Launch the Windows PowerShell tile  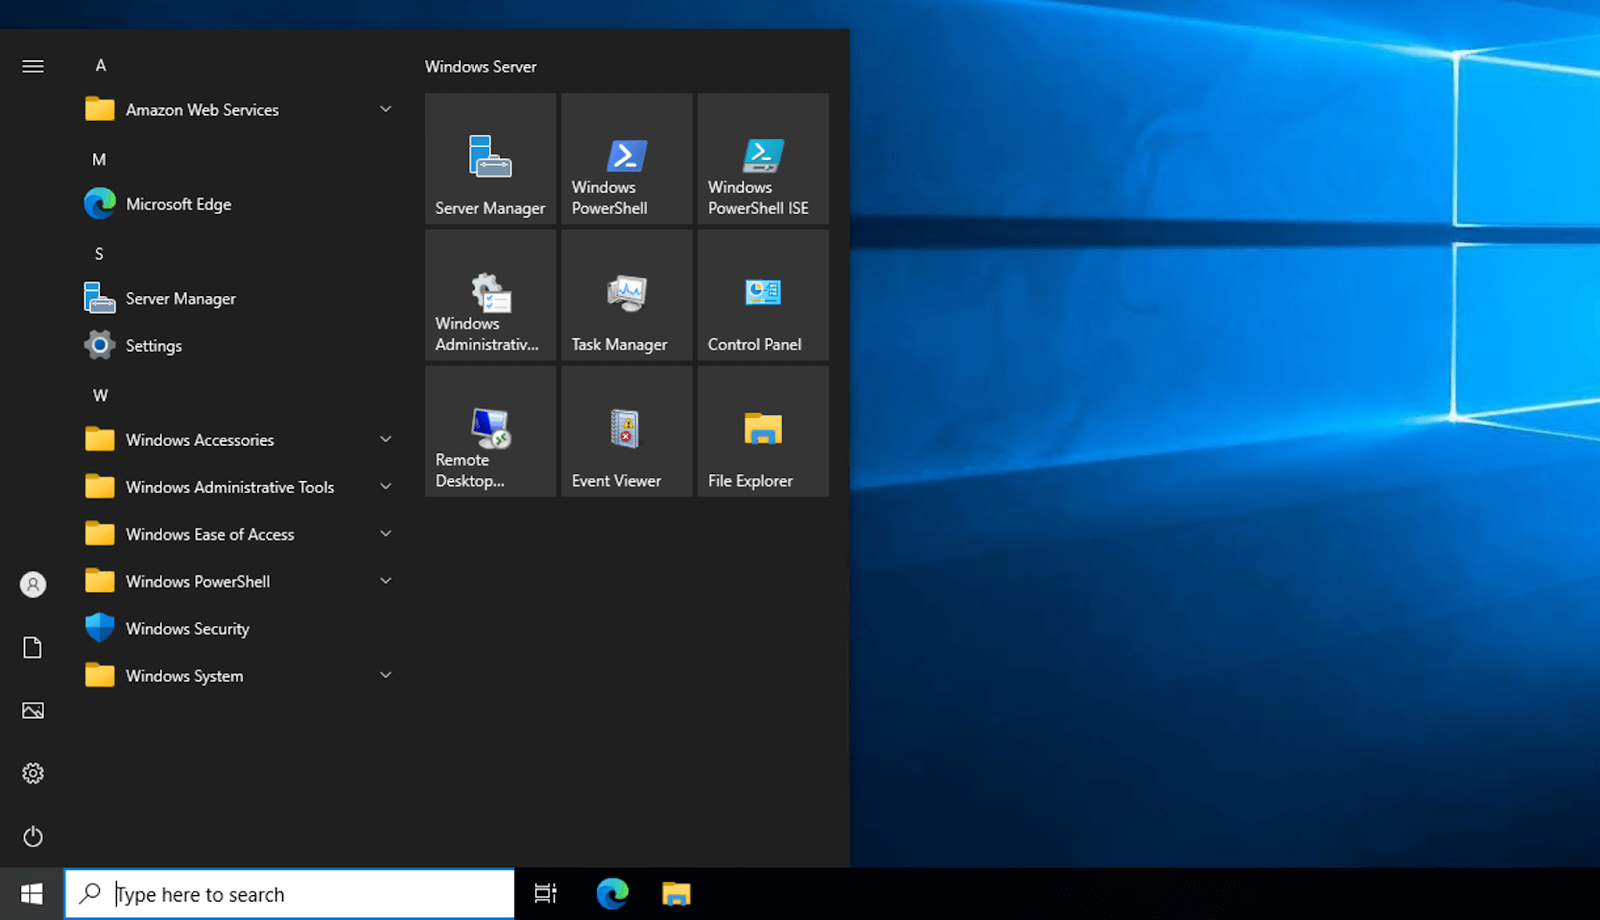click(x=627, y=158)
